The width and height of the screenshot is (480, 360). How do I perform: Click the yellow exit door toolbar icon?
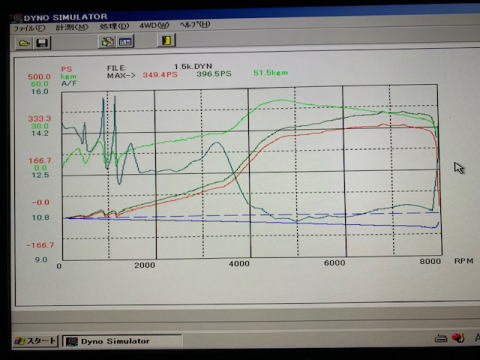(x=166, y=40)
